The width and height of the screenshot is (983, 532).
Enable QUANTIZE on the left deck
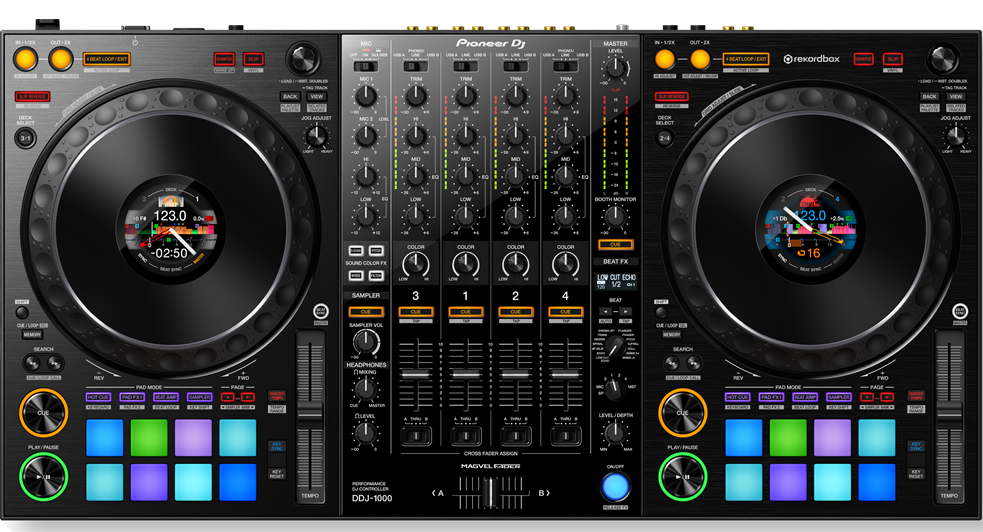point(223,60)
